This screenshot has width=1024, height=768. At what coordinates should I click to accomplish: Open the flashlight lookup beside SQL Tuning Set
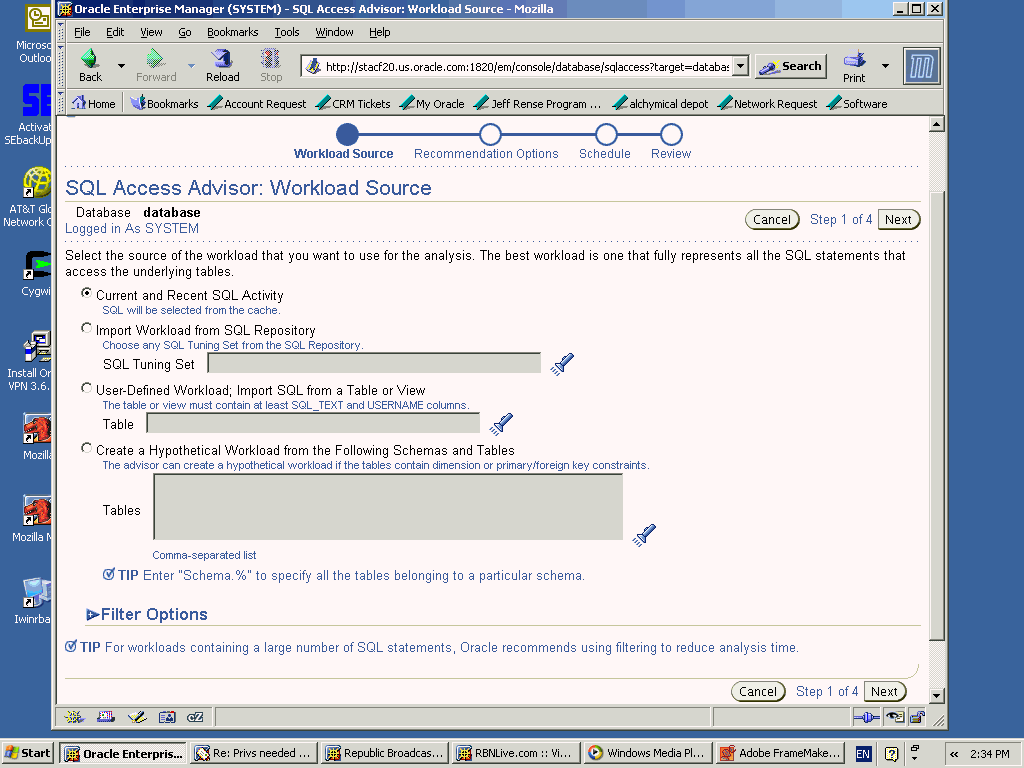[x=563, y=364]
